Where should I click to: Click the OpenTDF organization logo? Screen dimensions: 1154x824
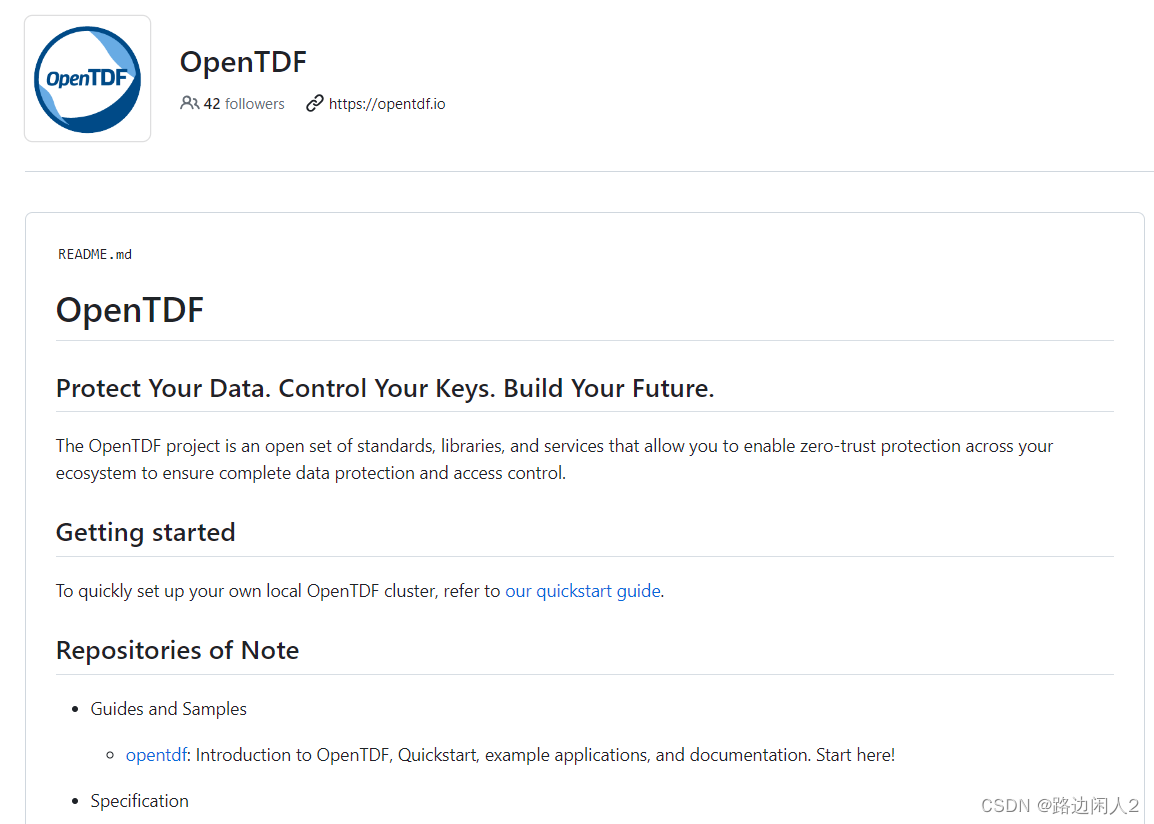point(87,77)
